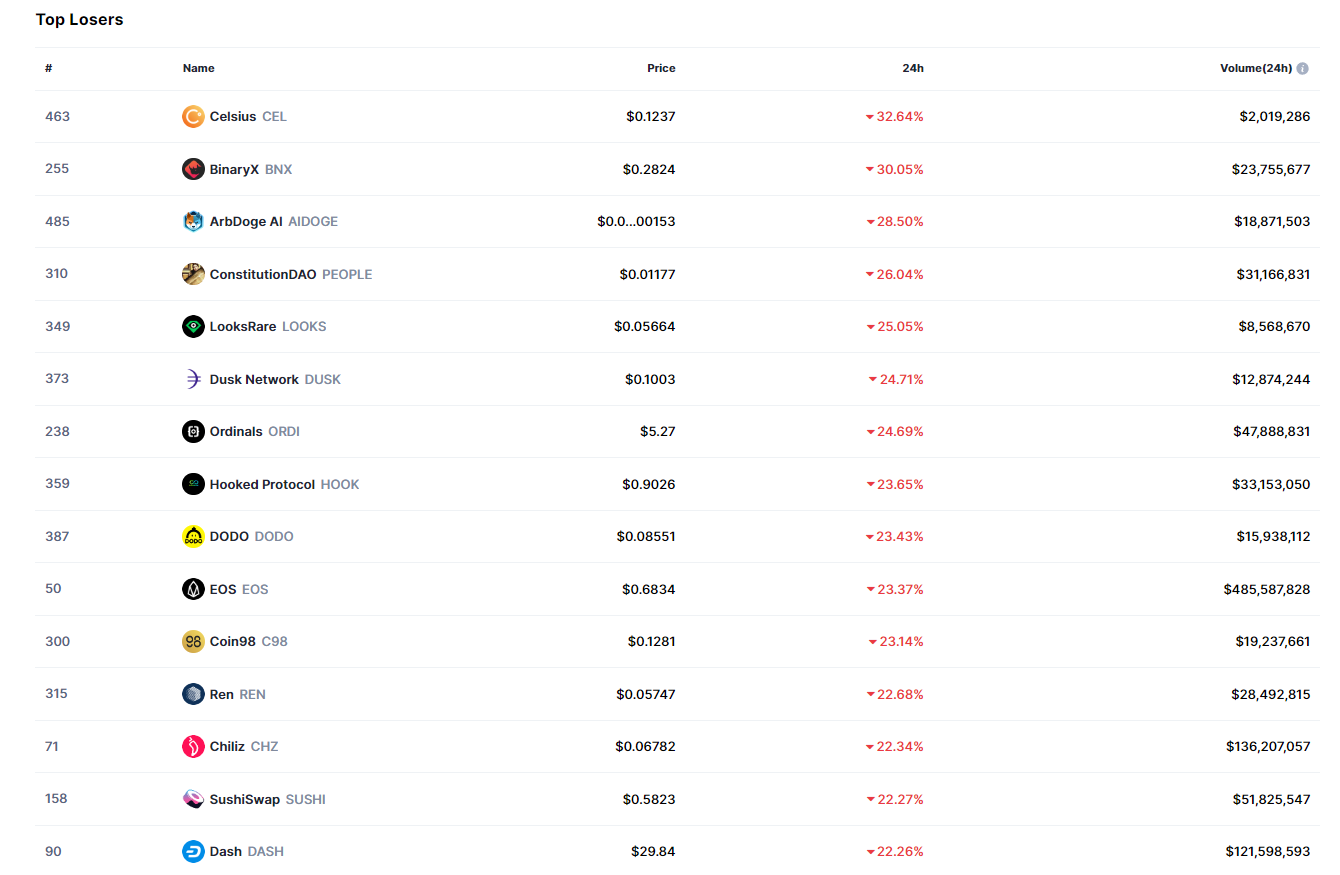Sort by the Volume(24h) column header
Image resolution: width=1340 pixels, height=875 pixels.
1255,69
